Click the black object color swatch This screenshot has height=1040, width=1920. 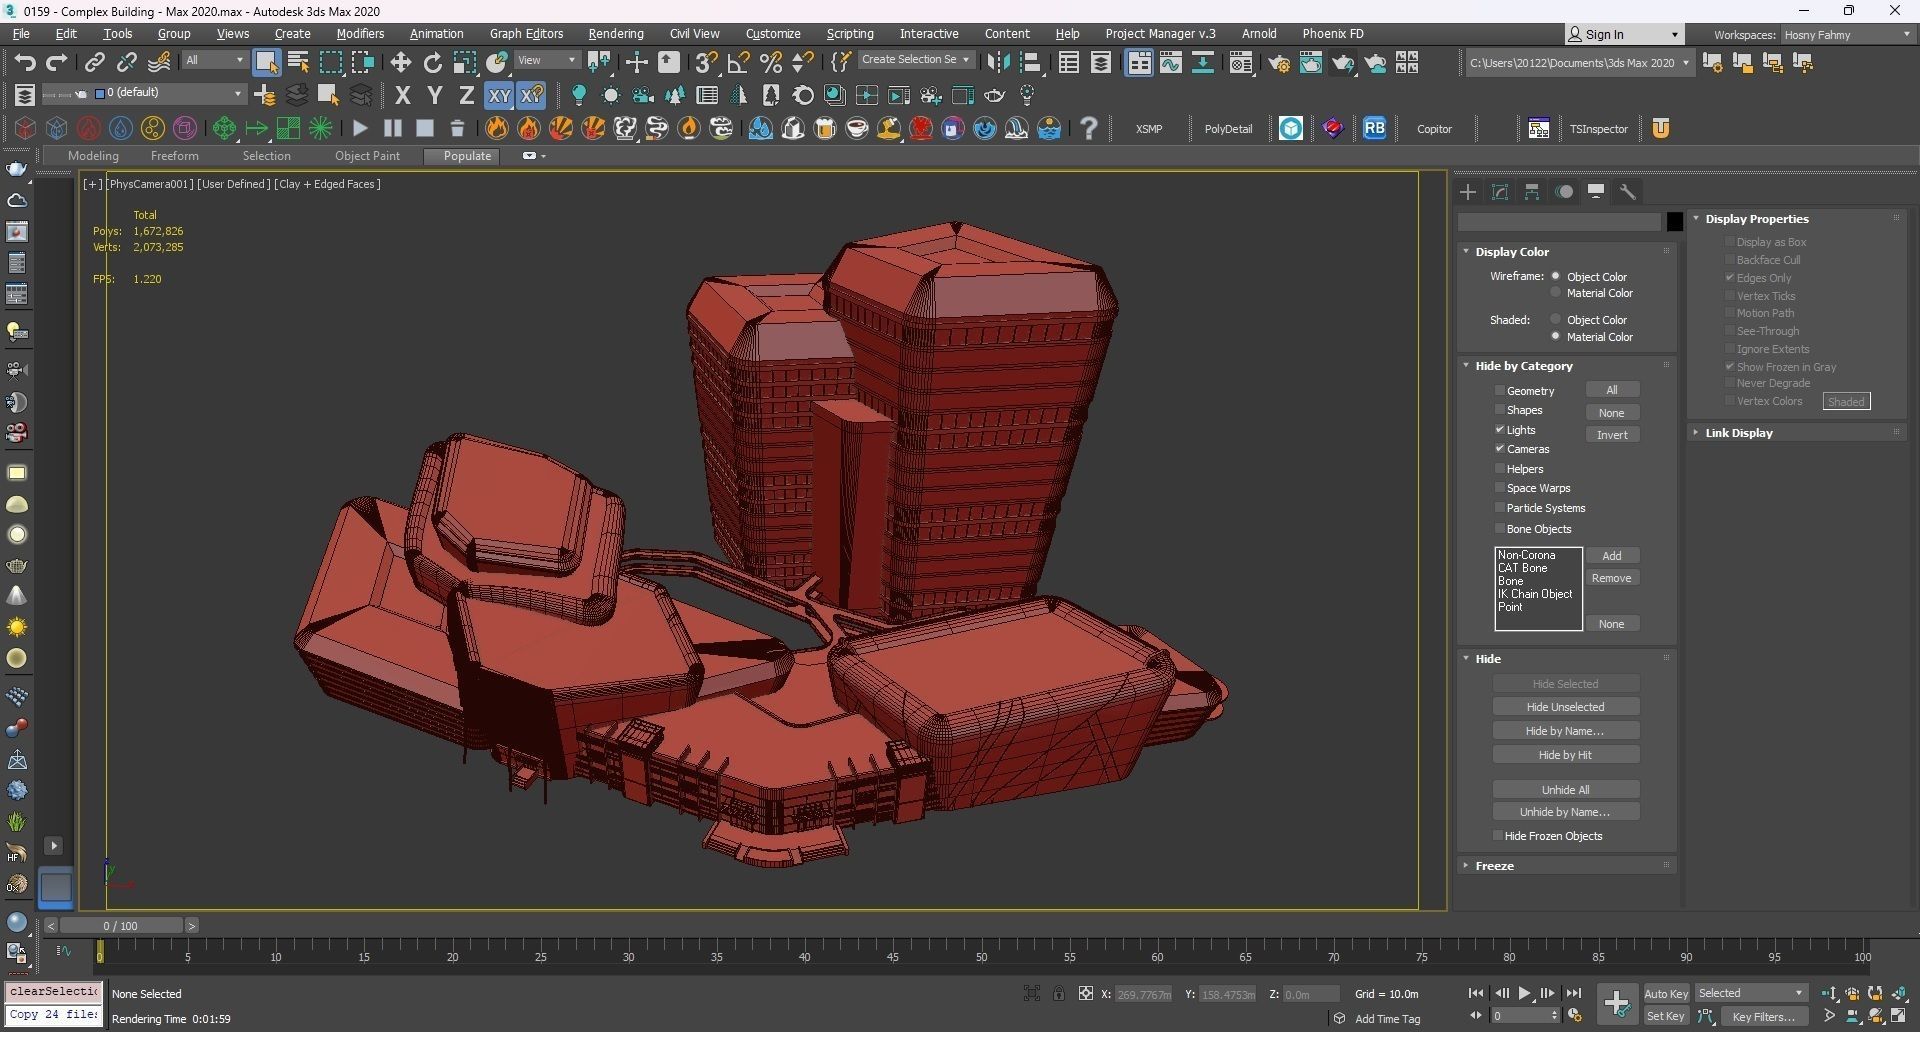[x=1675, y=222]
